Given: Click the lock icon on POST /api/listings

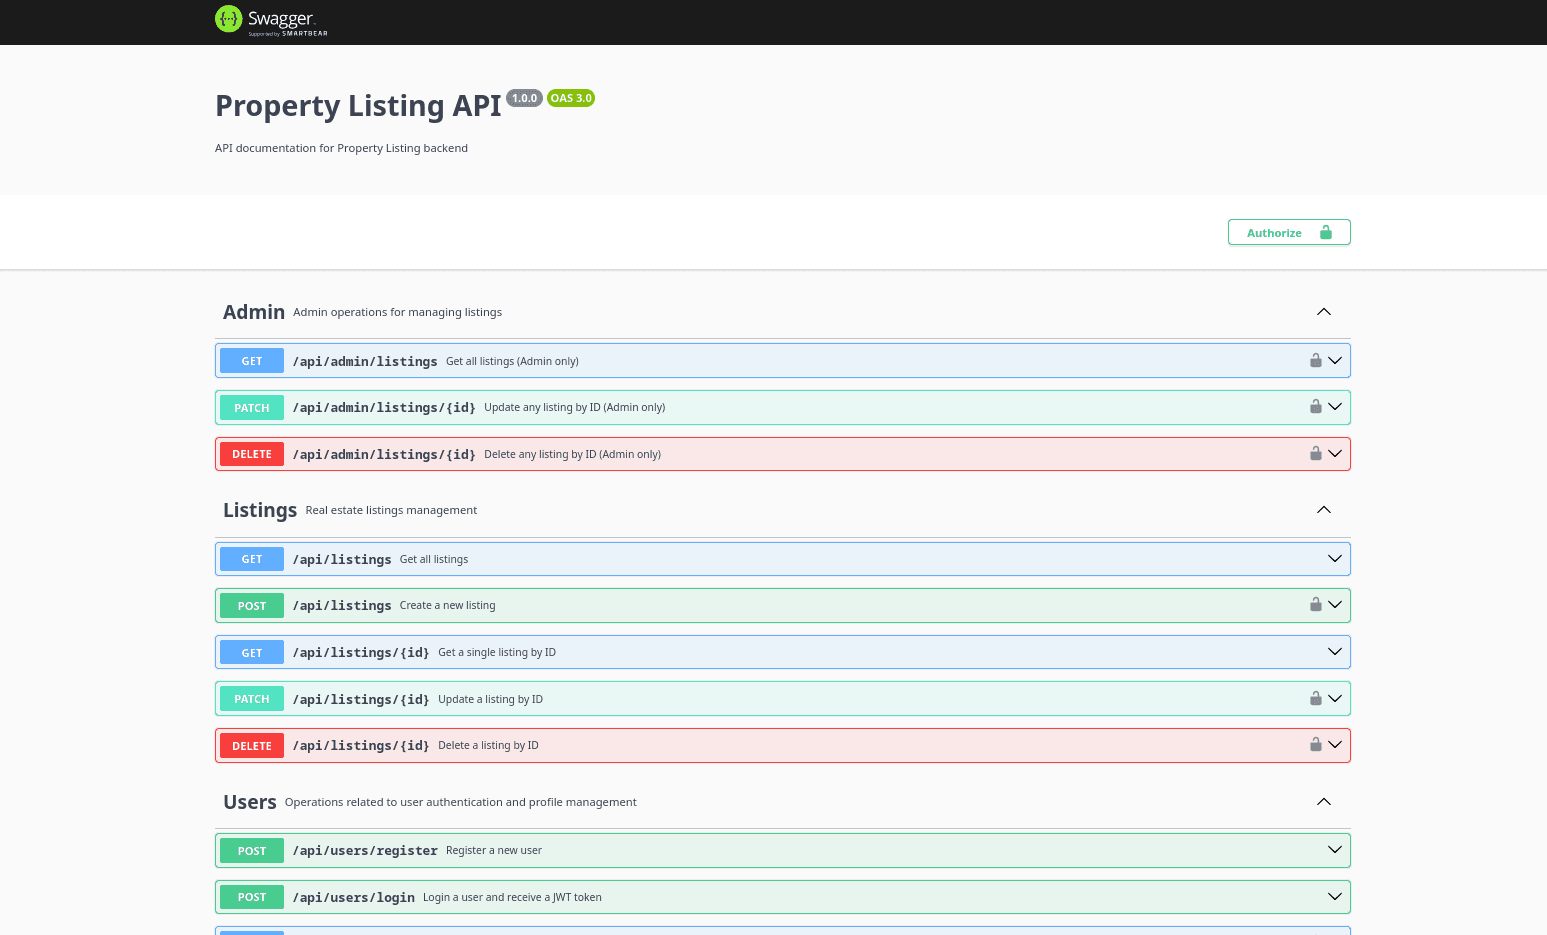Looking at the screenshot, I should (x=1316, y=604).
